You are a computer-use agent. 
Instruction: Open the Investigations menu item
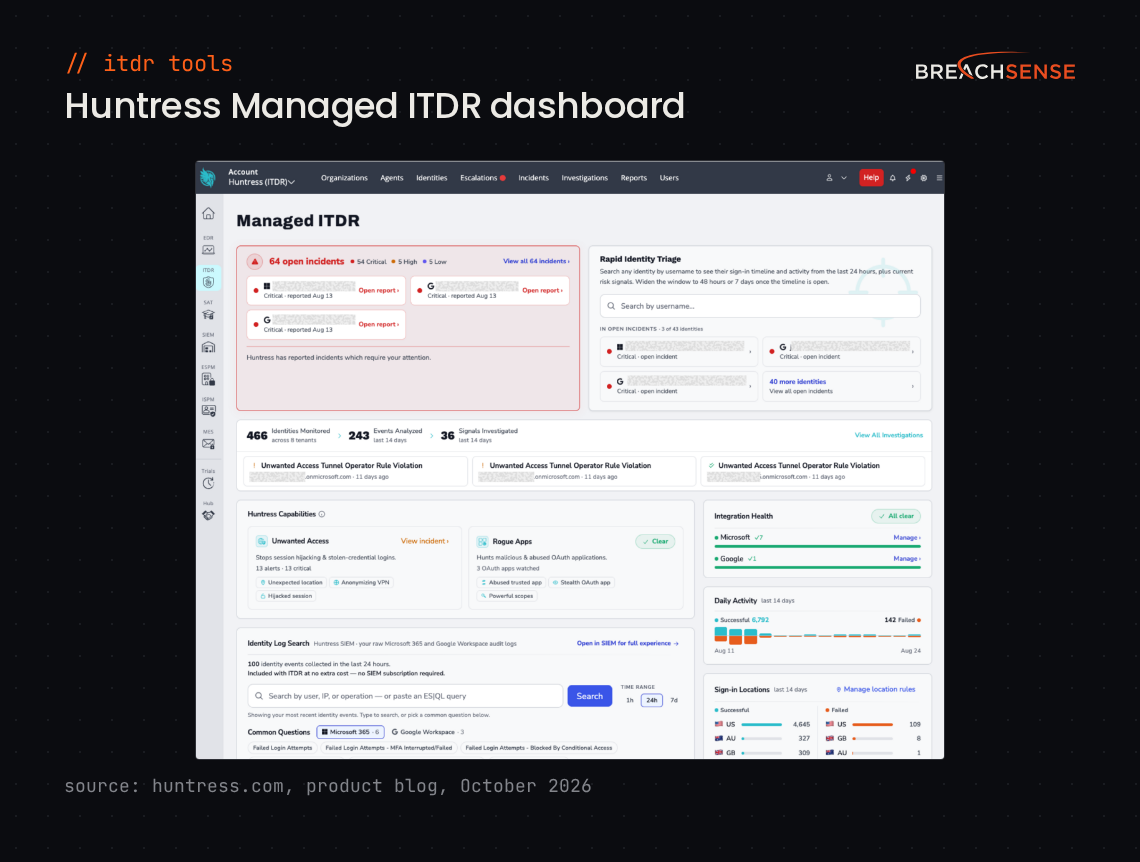pos(585,177)
